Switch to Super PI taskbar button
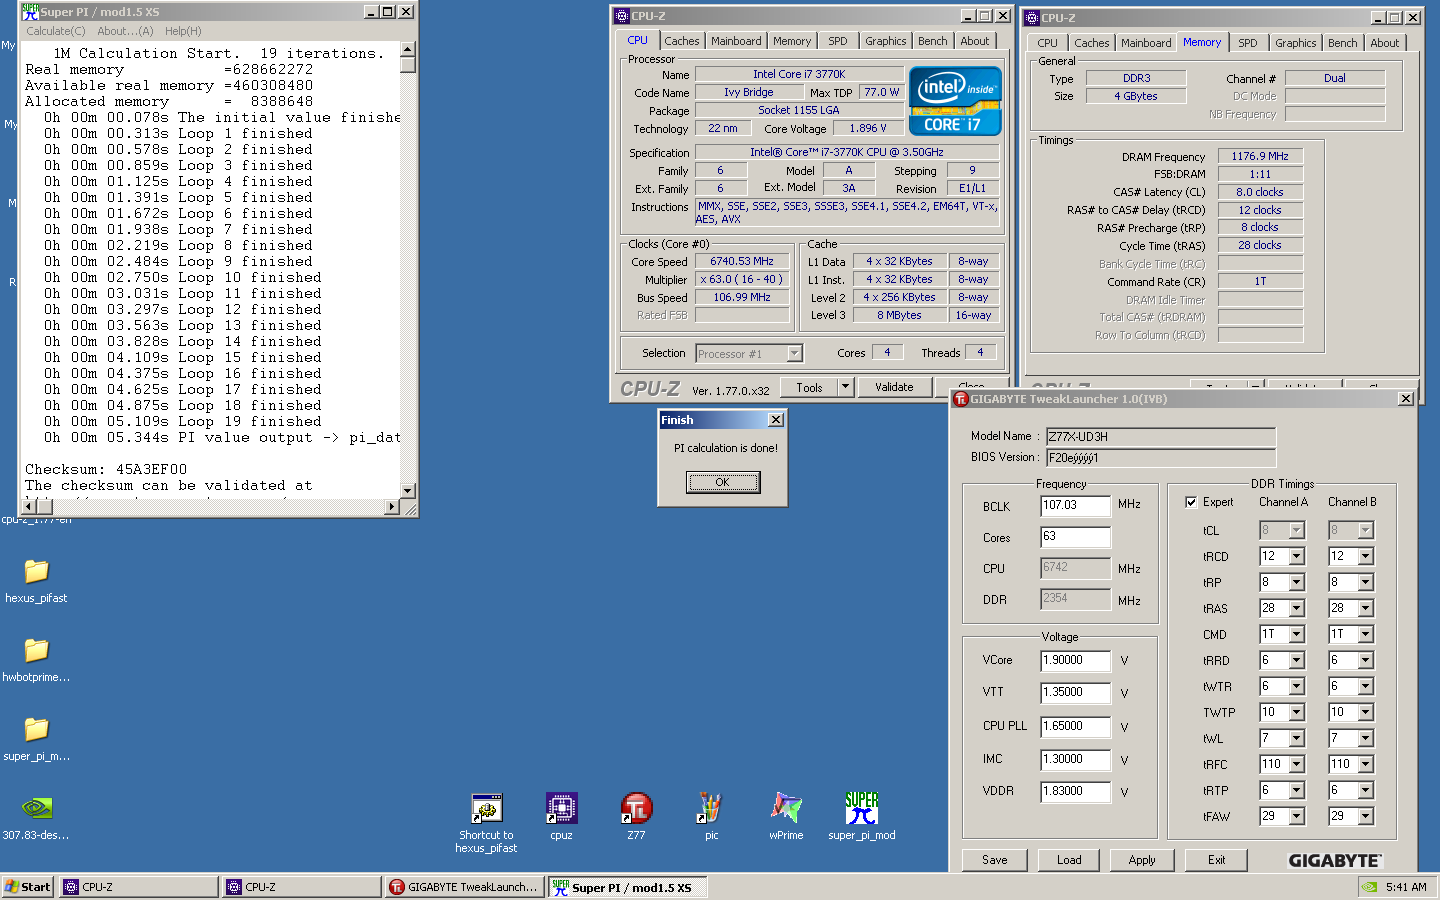Viewport: 1440px width, 900px height. pos(628,887)
